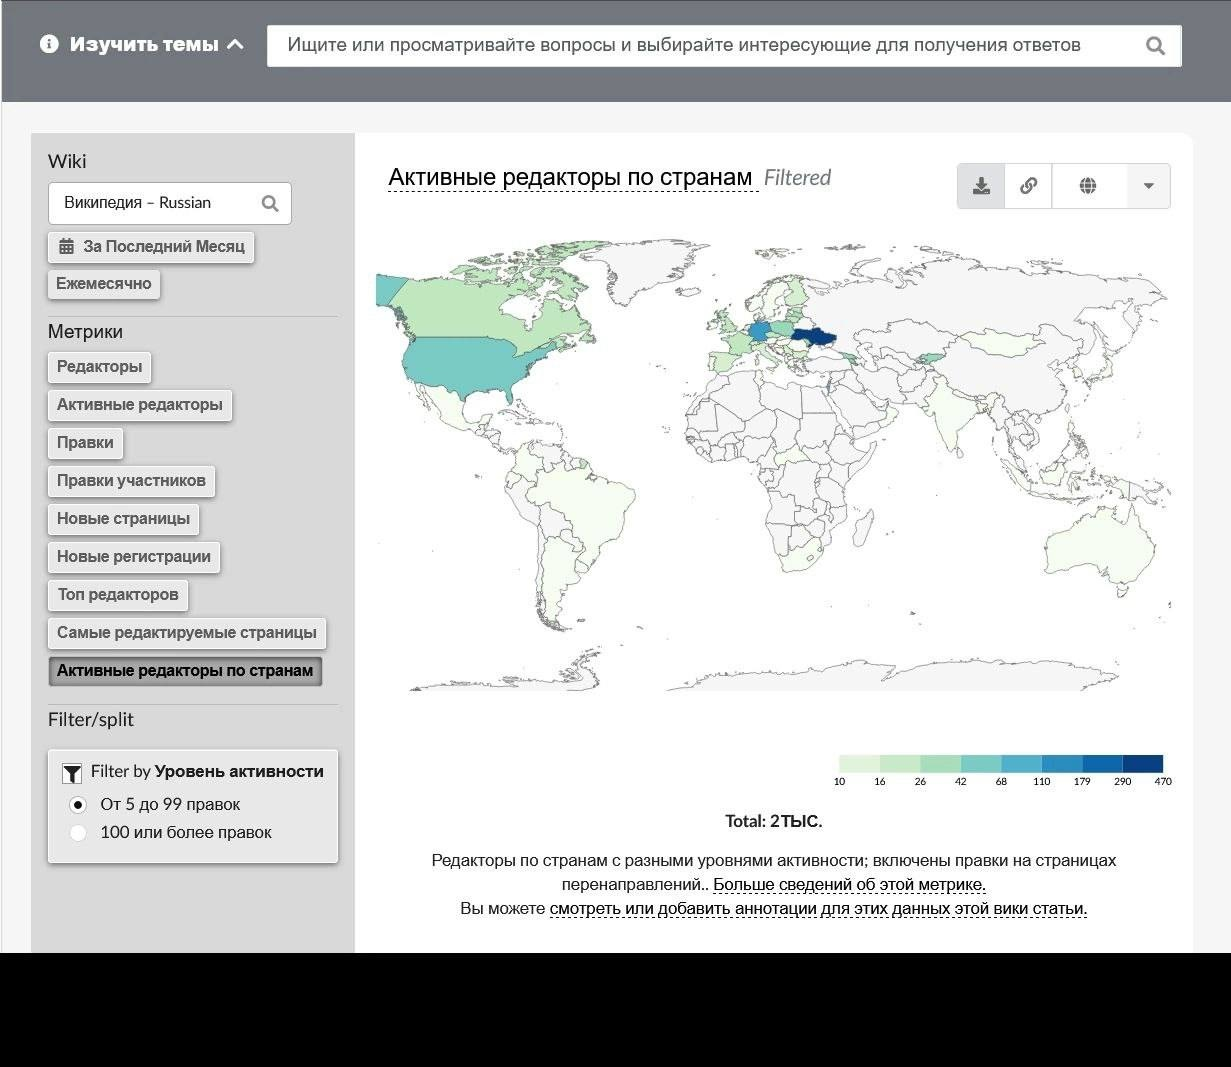
Task: Select the 'От 5 до 99 правок' radio
Action: click(x=78, y=805)
